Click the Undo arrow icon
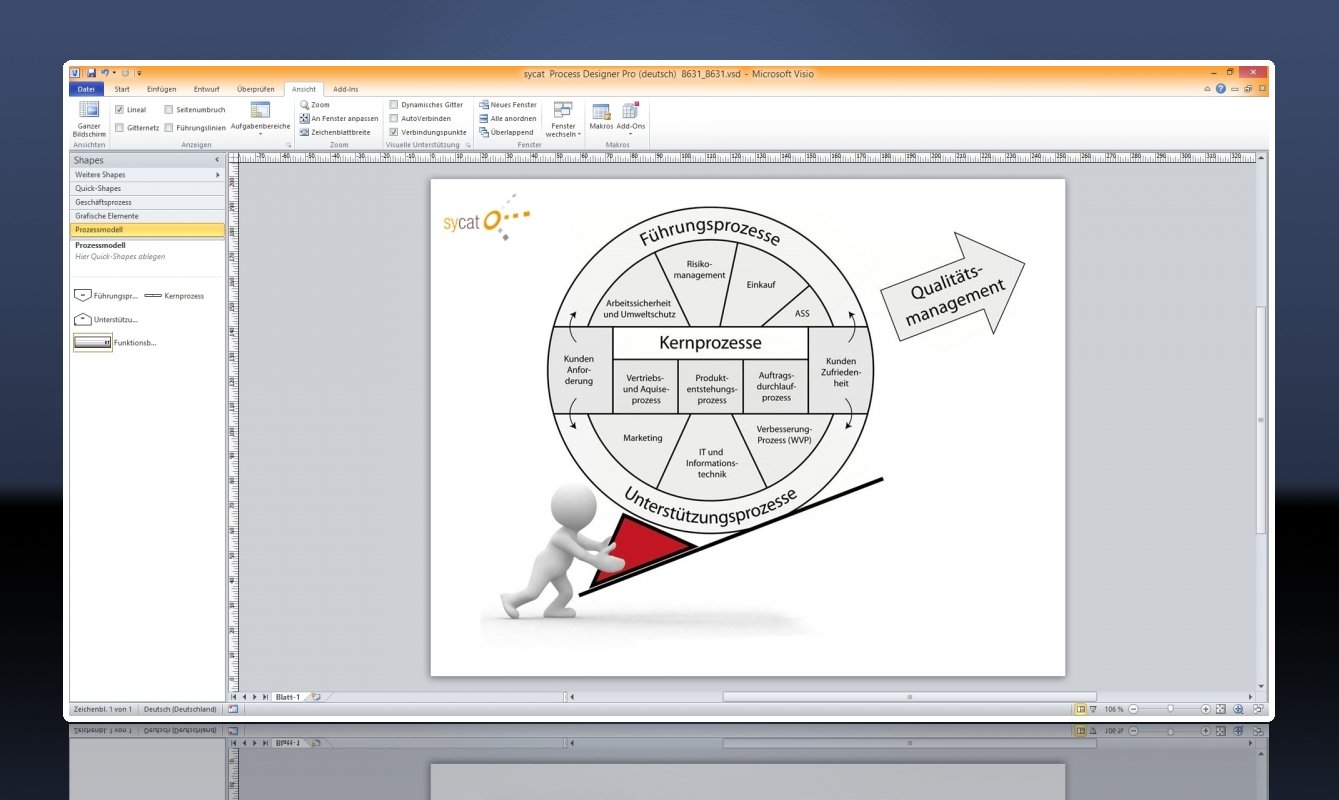Image resolution: width=1339 pixels, height=800 pixels. click(x=104, y=73)
